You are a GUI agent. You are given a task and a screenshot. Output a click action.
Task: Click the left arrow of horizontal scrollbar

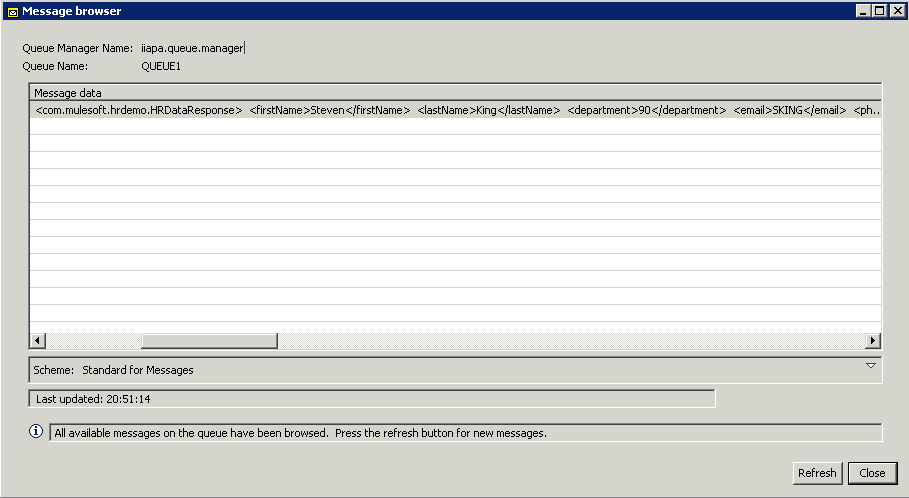(38, 340)
